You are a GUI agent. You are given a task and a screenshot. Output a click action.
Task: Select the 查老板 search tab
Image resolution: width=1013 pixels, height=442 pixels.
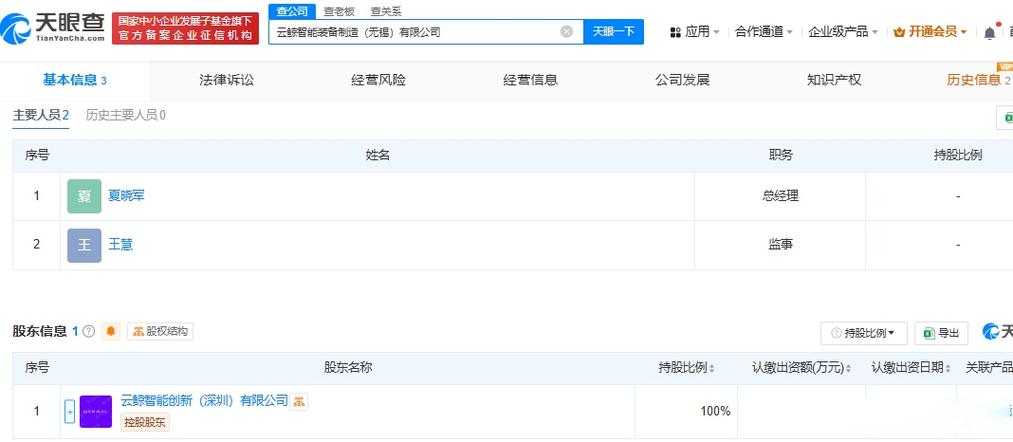(339, 12)
